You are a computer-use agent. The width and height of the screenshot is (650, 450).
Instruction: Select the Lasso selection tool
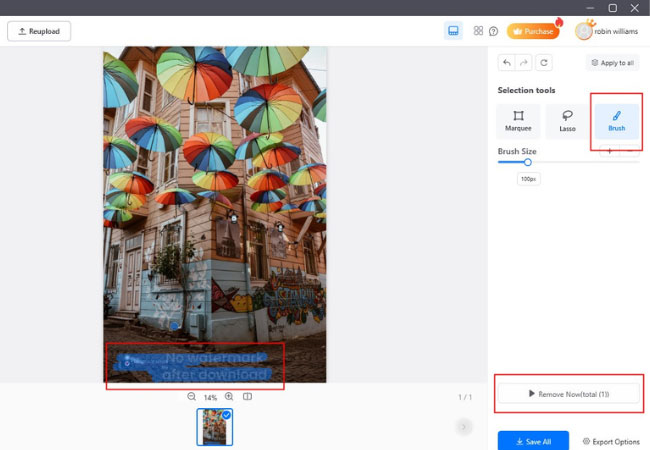(x=567, y=121)
